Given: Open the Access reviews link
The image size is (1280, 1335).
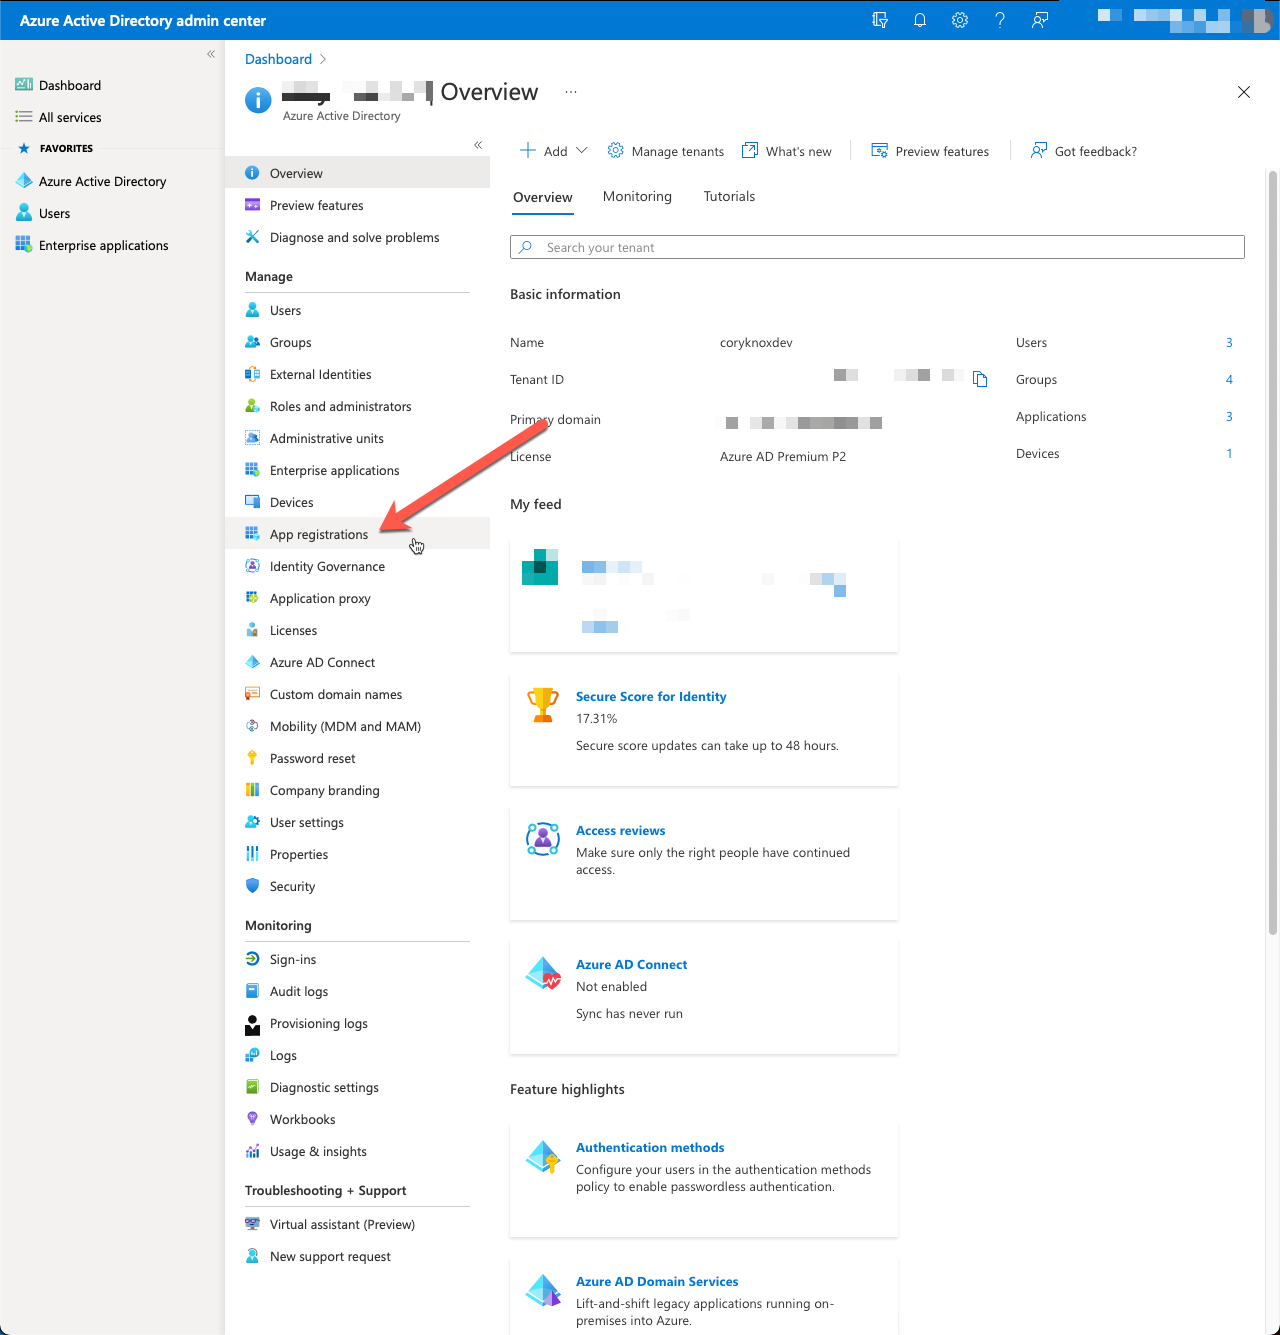Looking at the screenshot, I should tap(620, 831).
